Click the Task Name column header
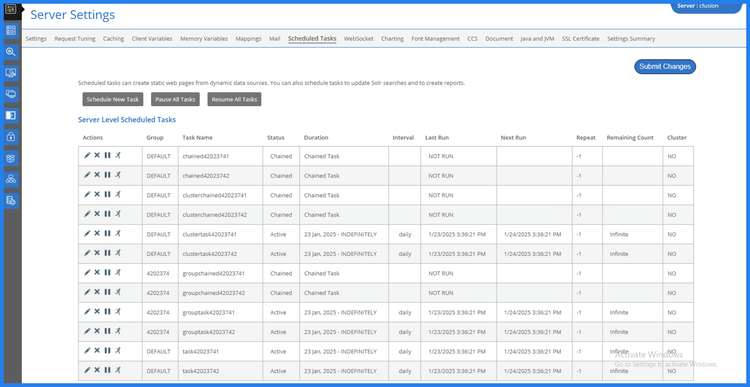Image resolution: width=750 pixels, height=387 pixels. tap(198, 138)
